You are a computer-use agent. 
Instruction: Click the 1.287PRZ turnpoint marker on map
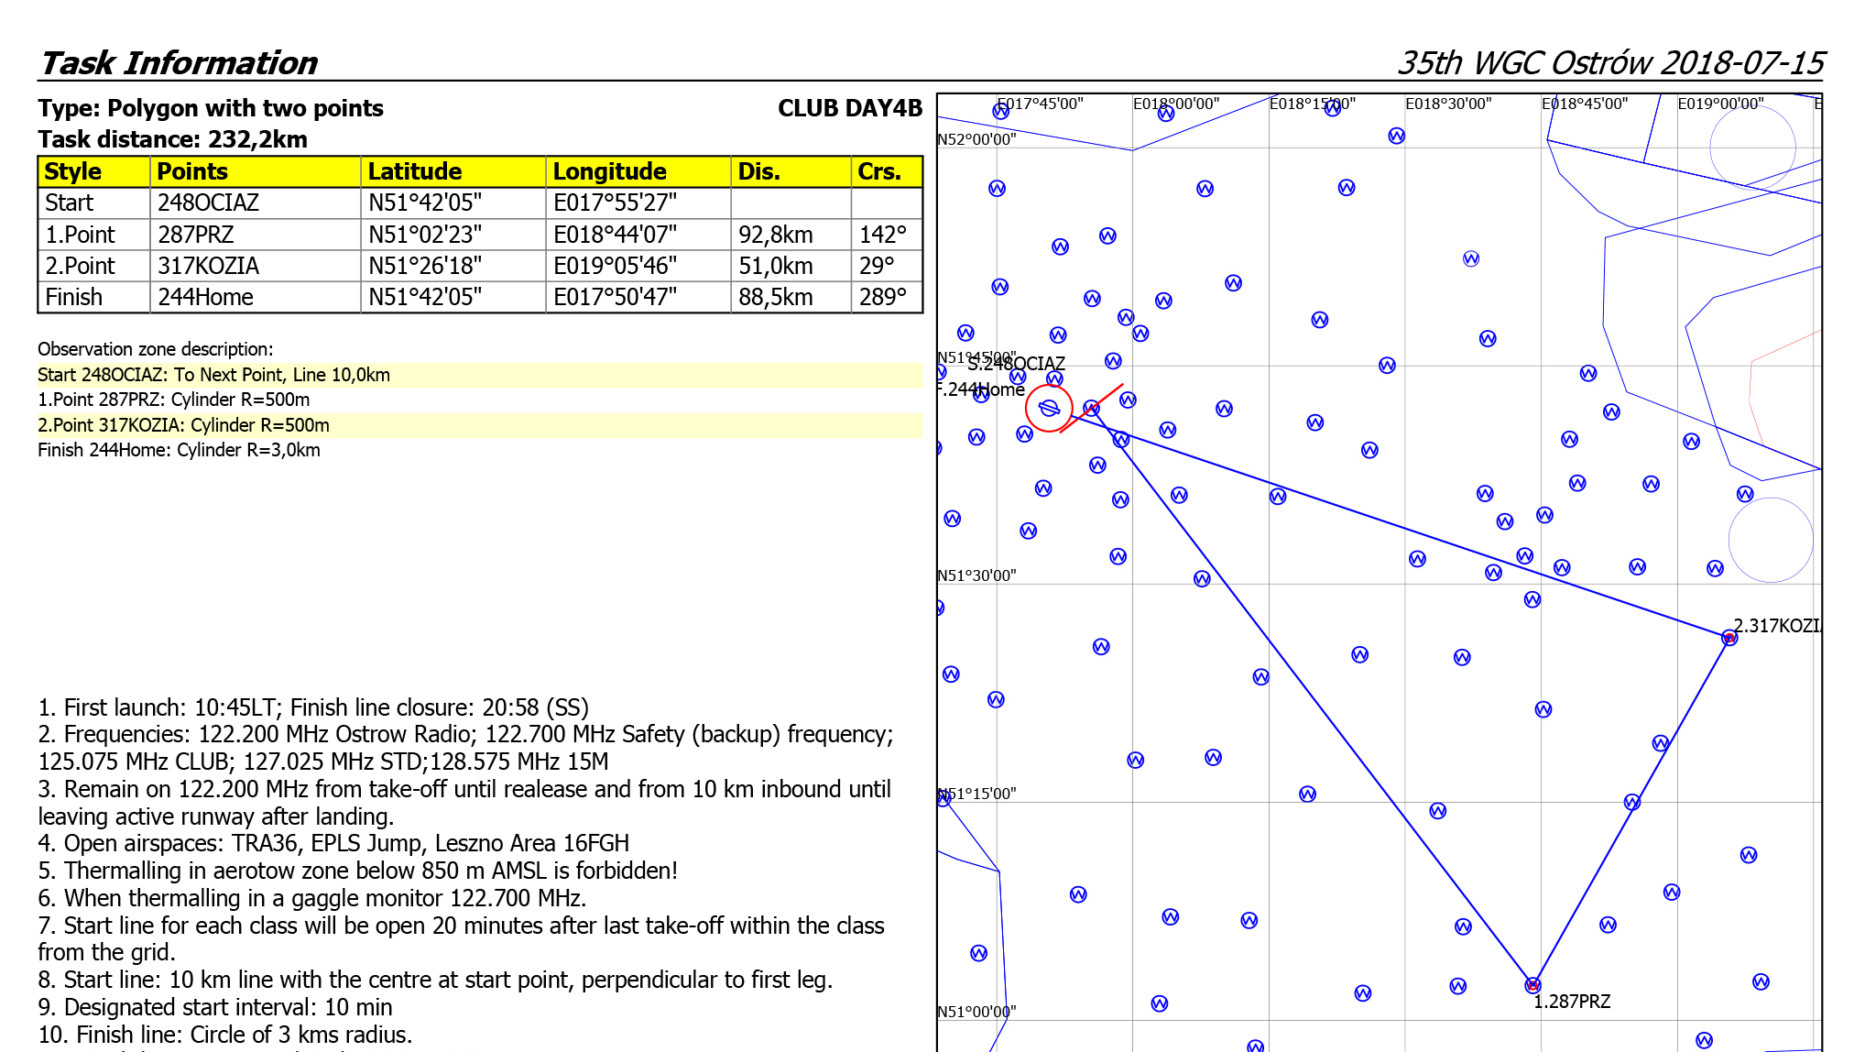1532,985
